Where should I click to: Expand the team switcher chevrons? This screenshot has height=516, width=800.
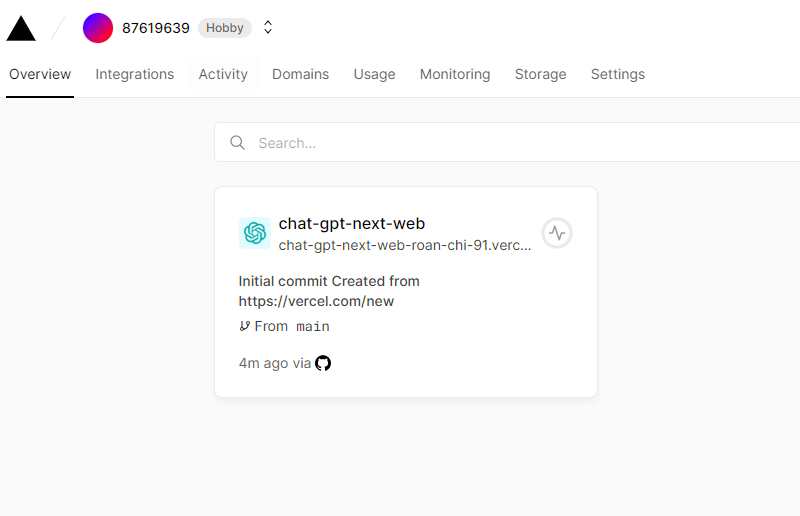(268, 28)
